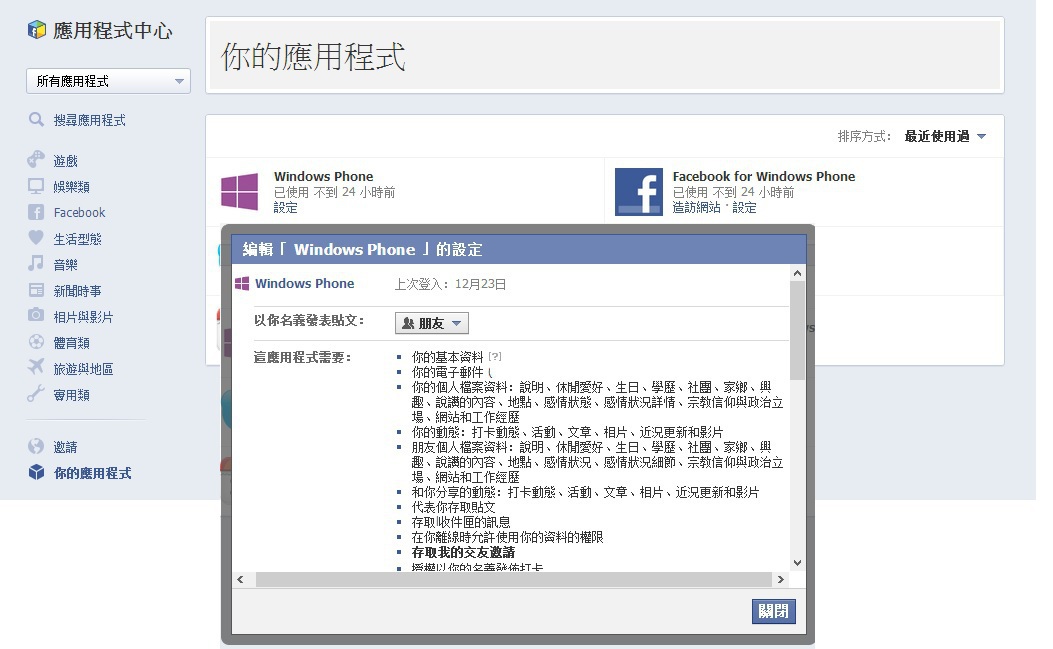Click the [?] help icon after 你的基本資料
The width and height of the screenshot is (1053, 649).
coord(495,356)
